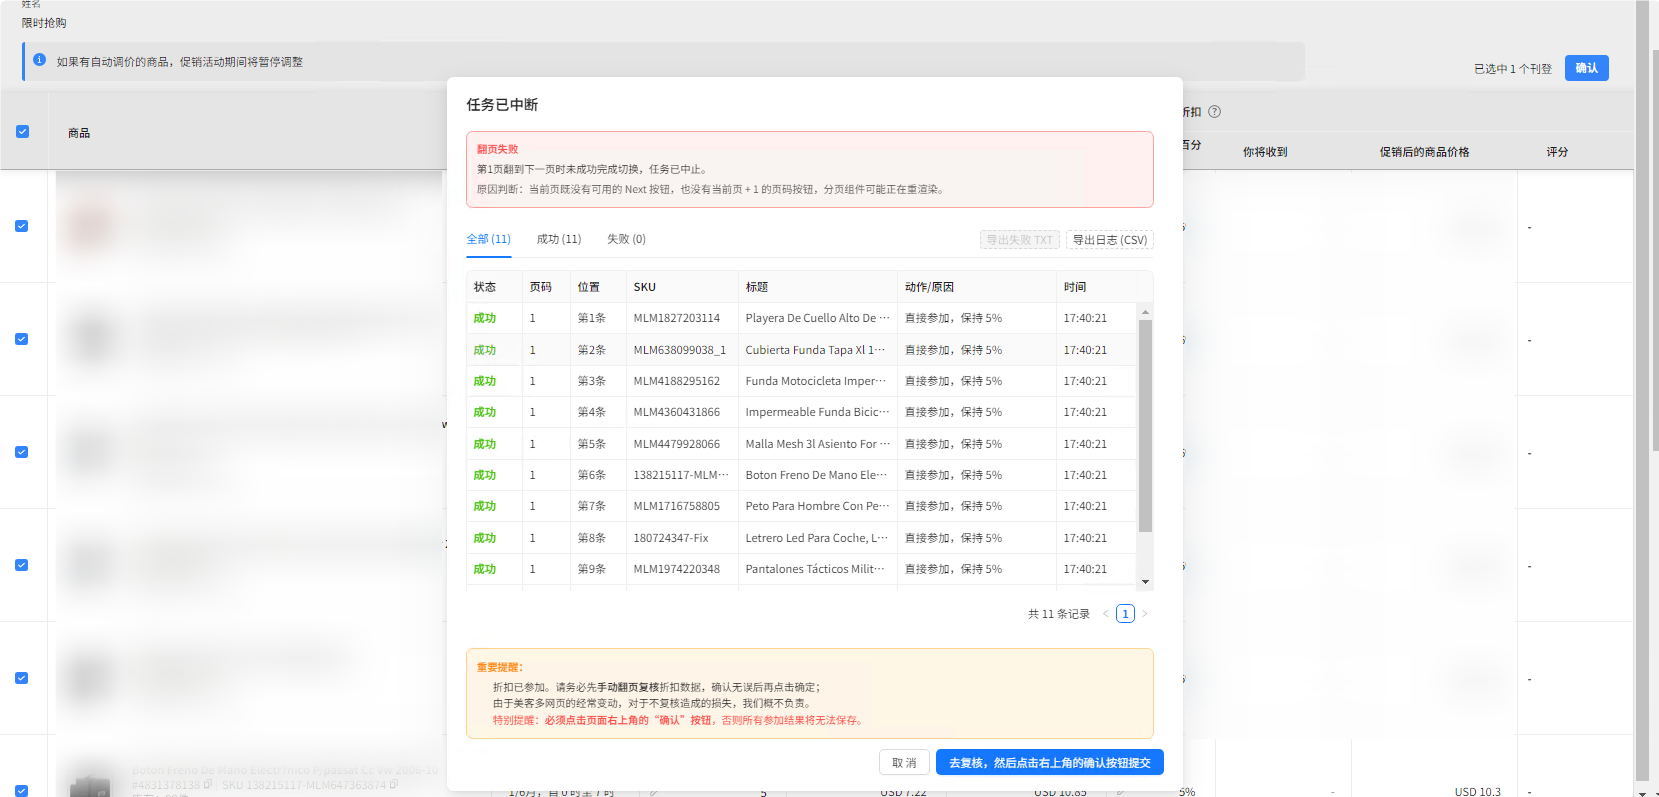Toggle the third product row checkbox
Screen dimensions: 1659x797
(21, 452)
